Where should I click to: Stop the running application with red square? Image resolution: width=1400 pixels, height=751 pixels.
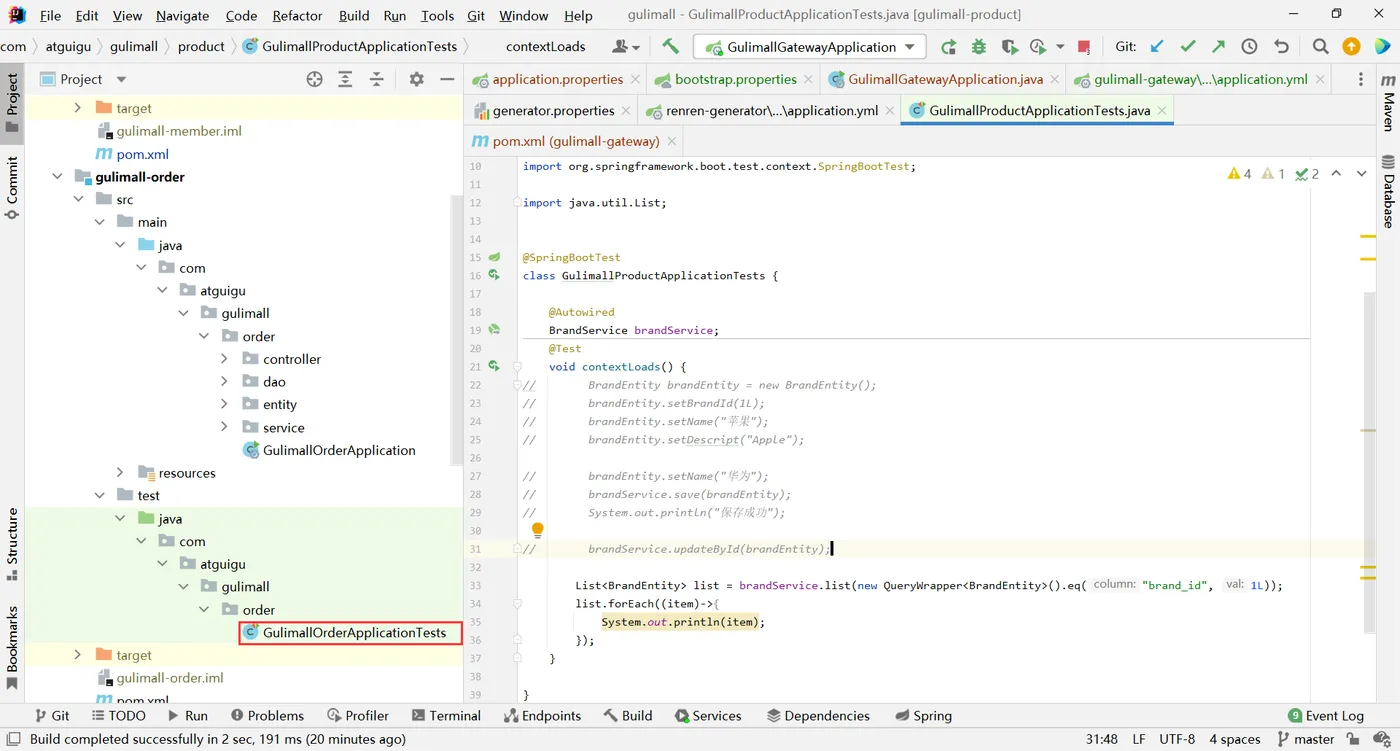[x=1084, y=47]
